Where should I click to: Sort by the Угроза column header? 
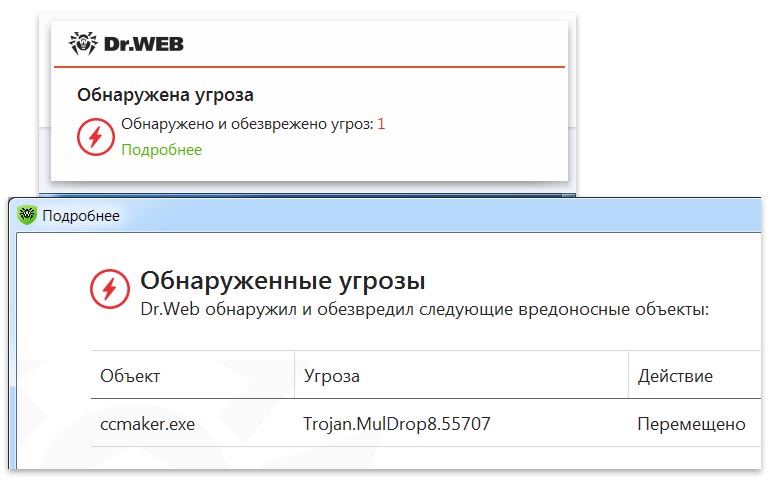coord(461,376)
